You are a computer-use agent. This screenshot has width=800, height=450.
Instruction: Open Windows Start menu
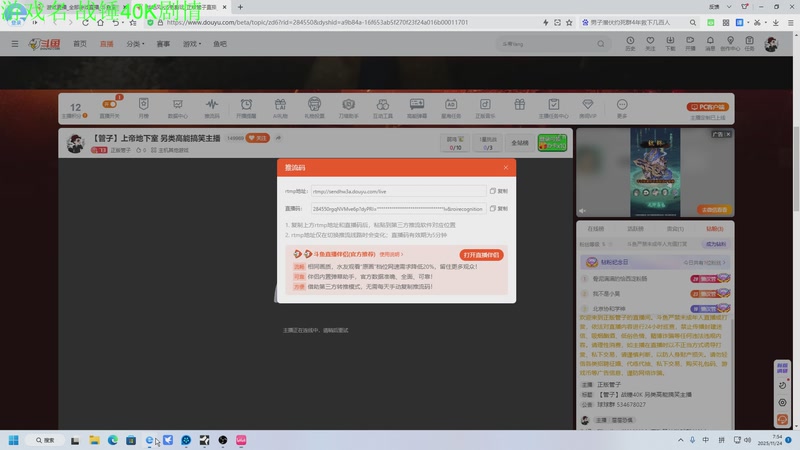click(14, 440)
